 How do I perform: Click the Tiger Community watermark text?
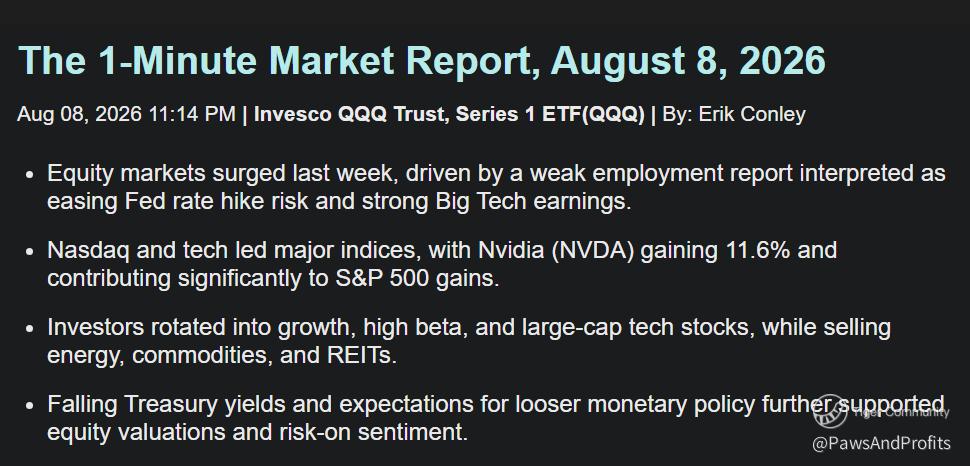pos(900,412)
